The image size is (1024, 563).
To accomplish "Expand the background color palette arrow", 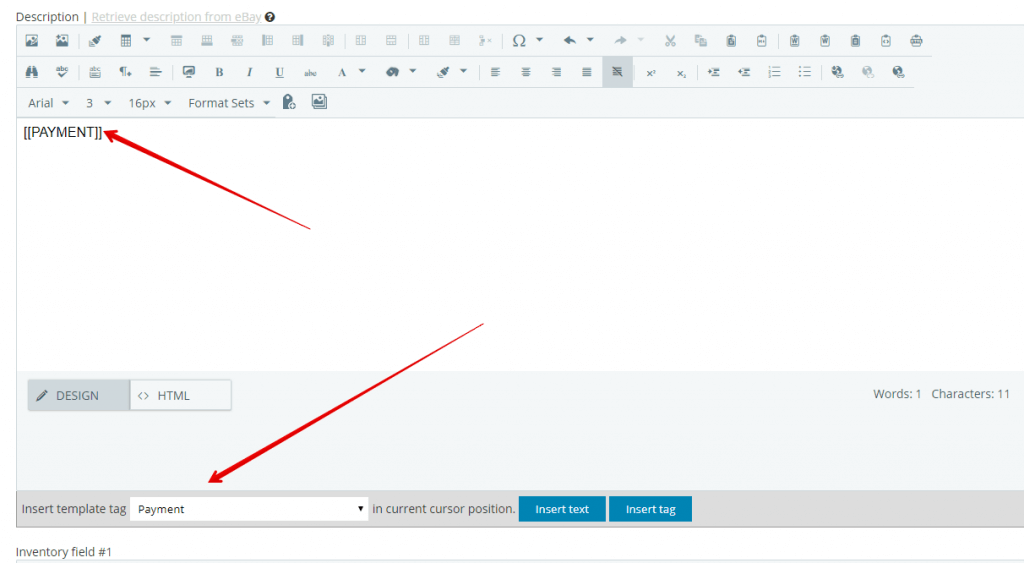I will click(413, 71).
